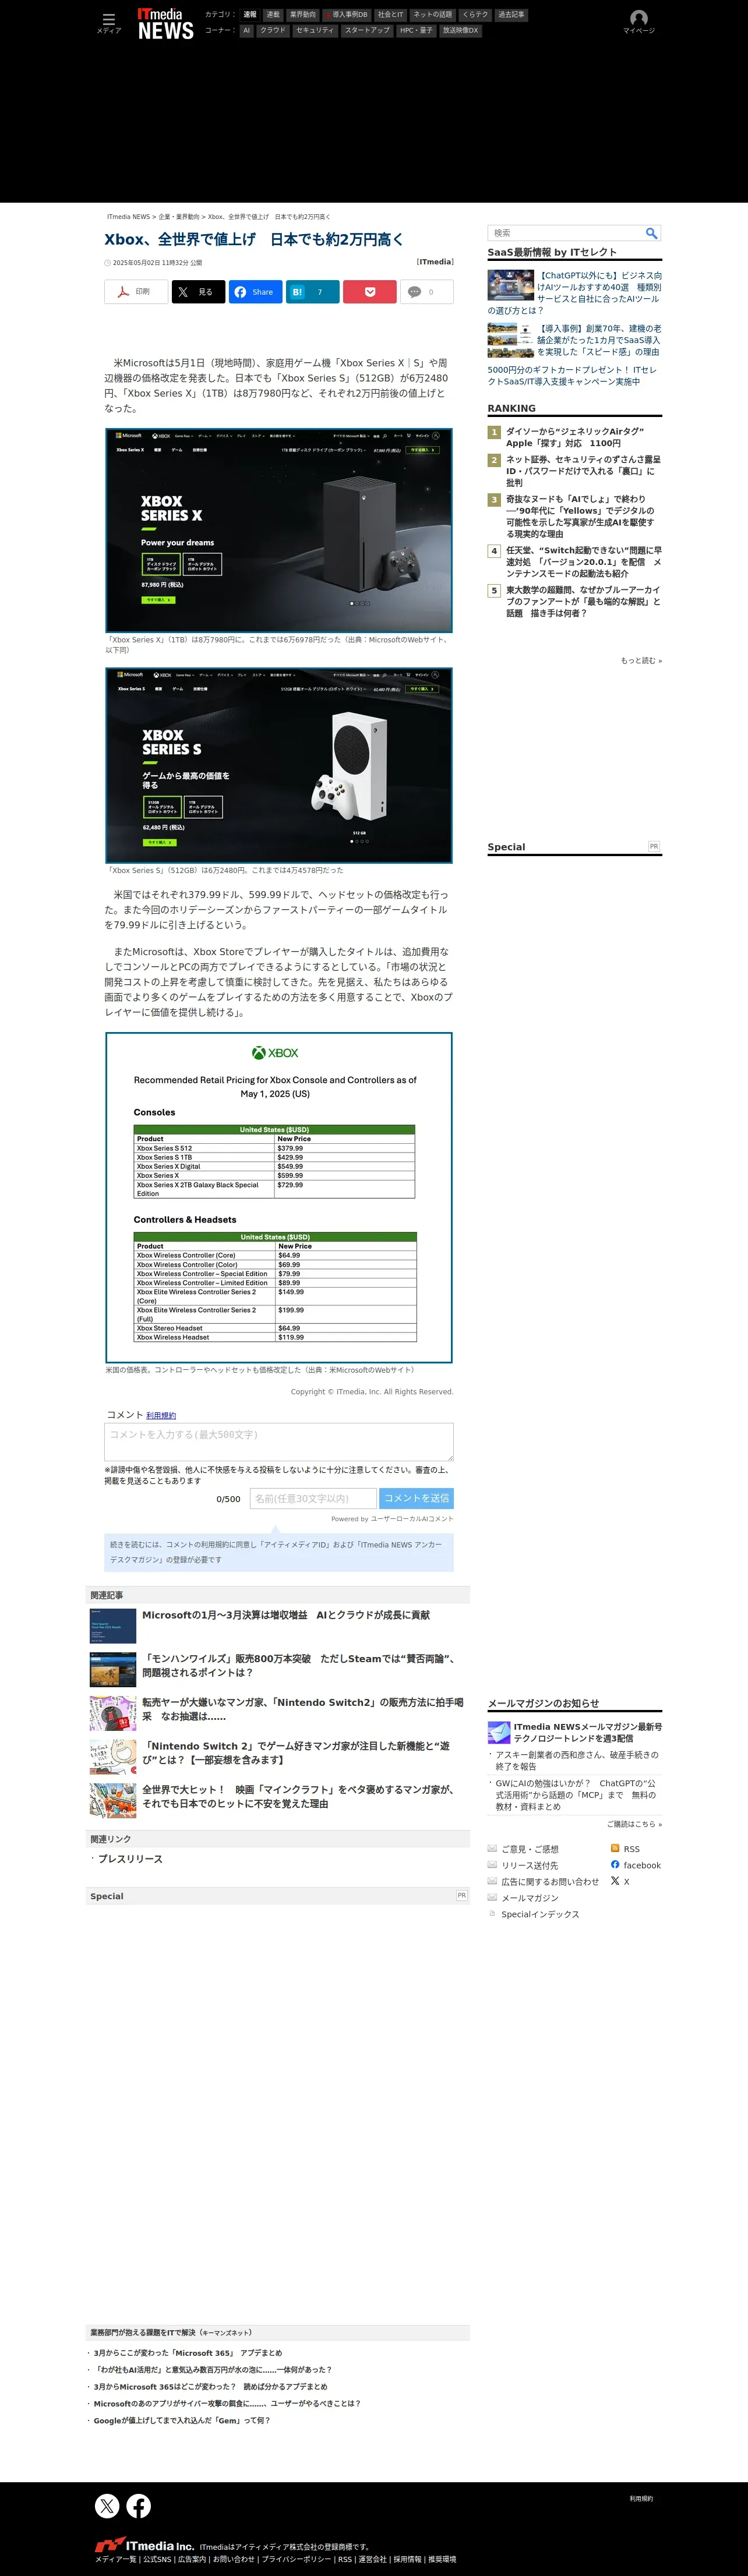748x2576 pixels.
Task: Click the ITmedia NEWS logo
Action: pos(165,24)
